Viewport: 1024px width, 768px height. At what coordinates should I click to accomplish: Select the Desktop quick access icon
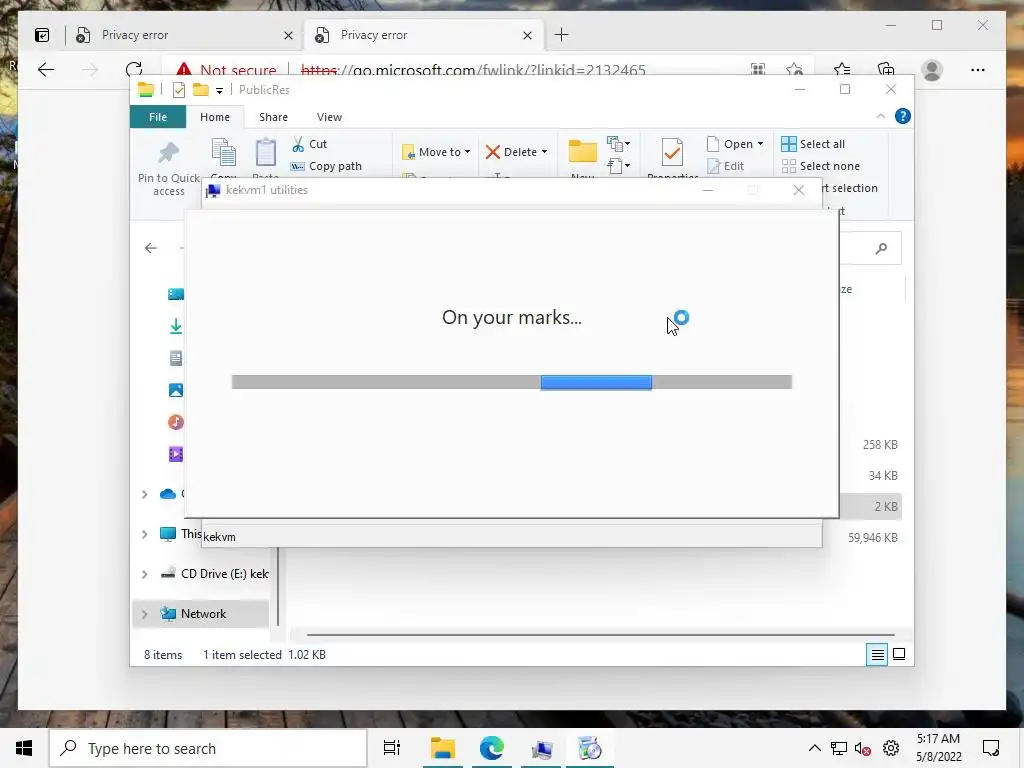coord(176,295)
